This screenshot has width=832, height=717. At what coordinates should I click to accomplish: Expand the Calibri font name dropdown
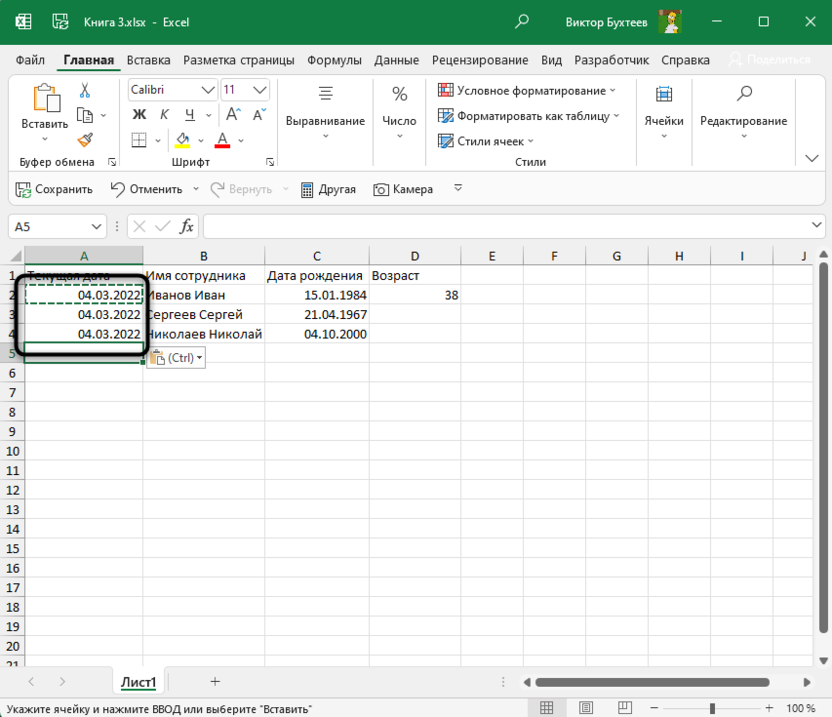pyautogui.click(x=208, y=90)
